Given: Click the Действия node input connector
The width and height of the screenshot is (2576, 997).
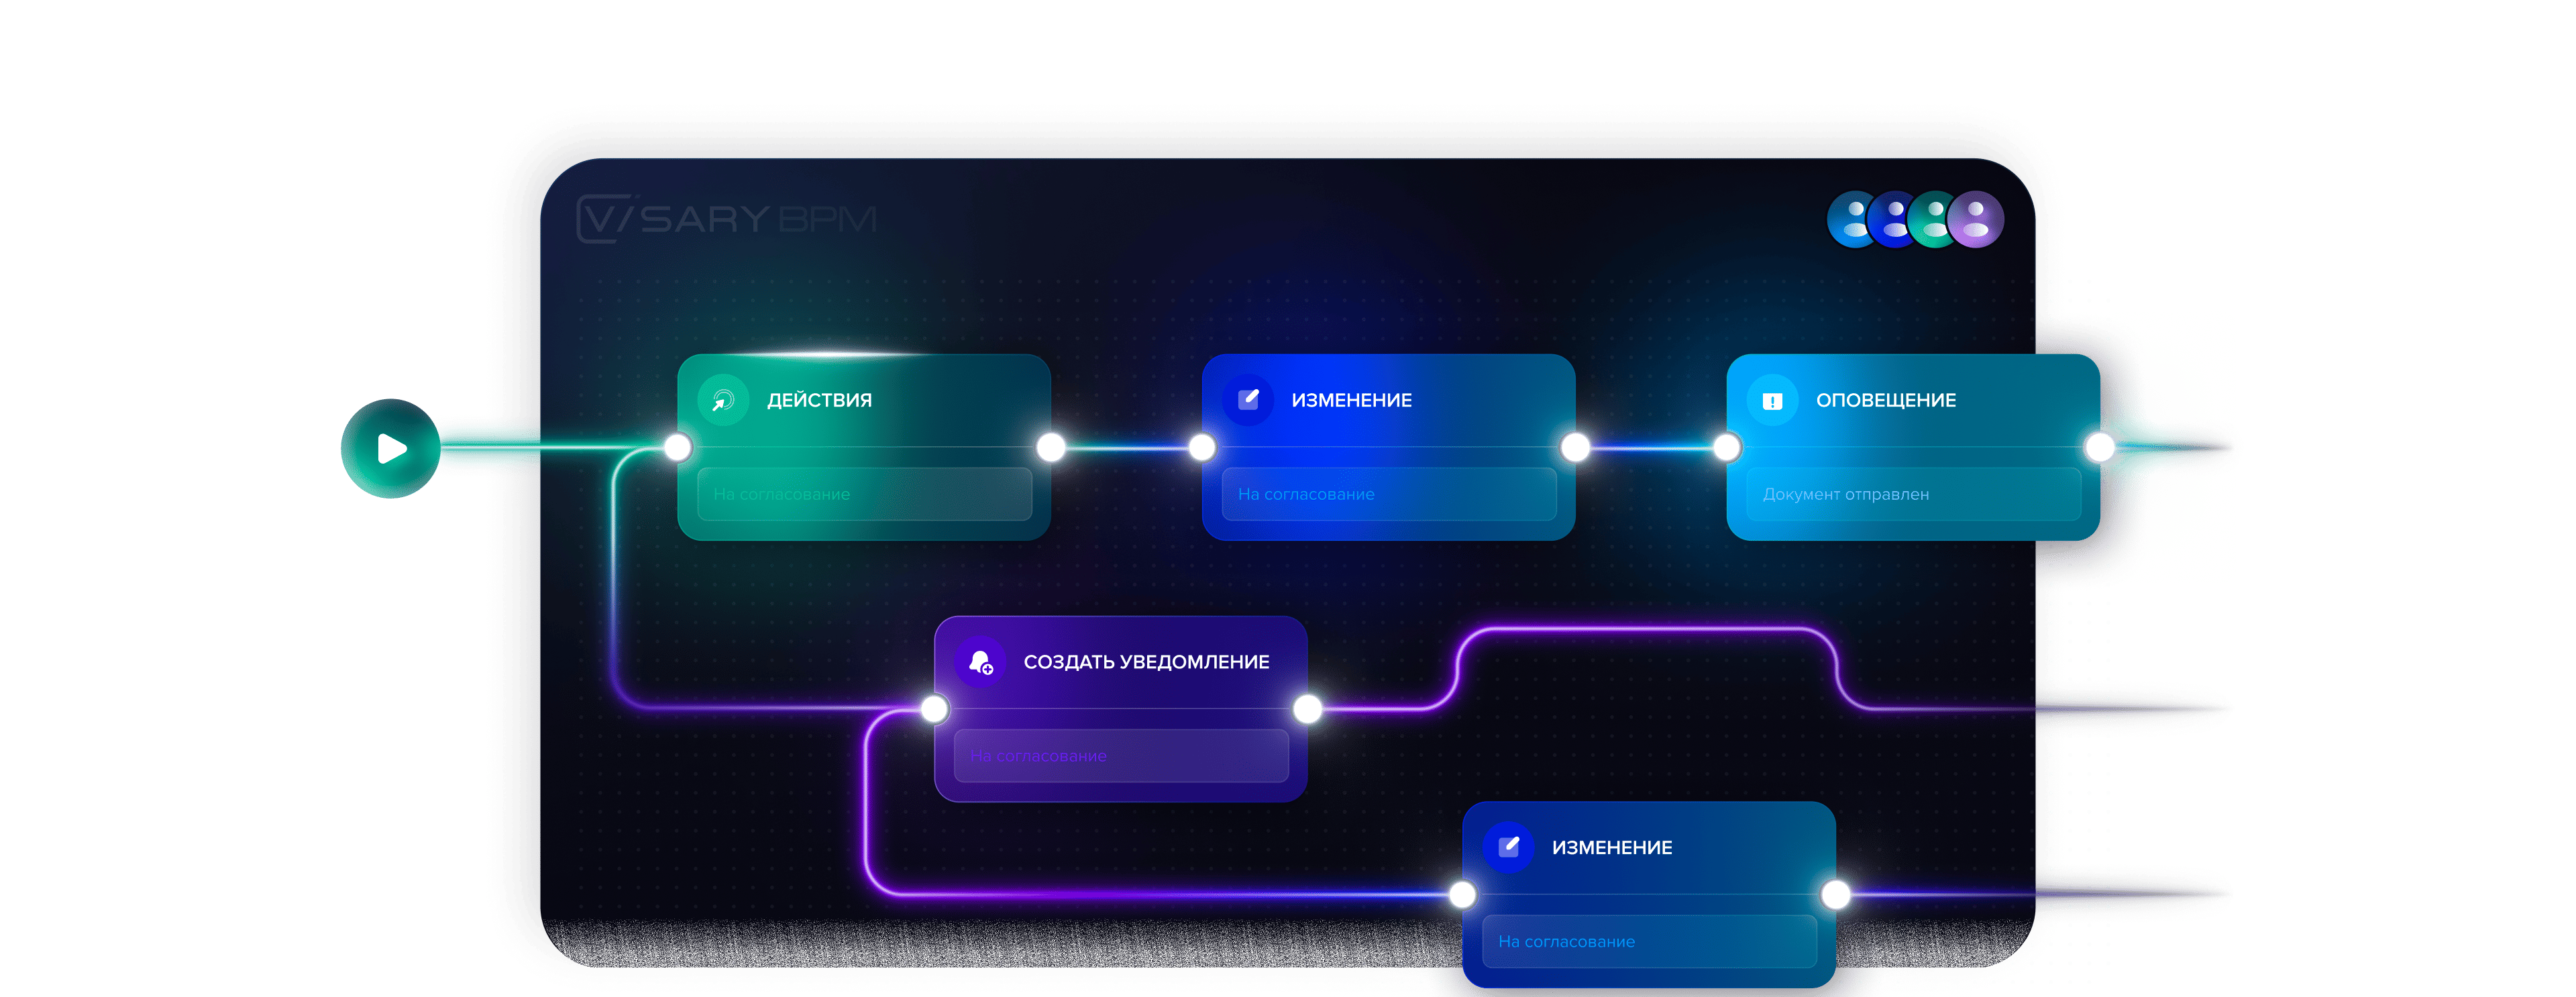Looking at the screenshot, I should [678, 447].
